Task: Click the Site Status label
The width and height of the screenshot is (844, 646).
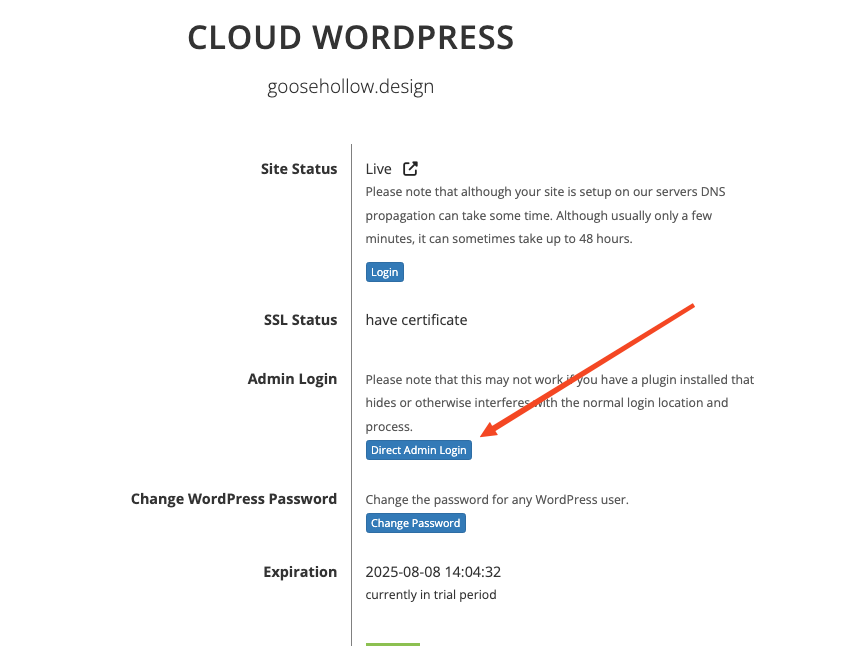Action: point(299,169)
